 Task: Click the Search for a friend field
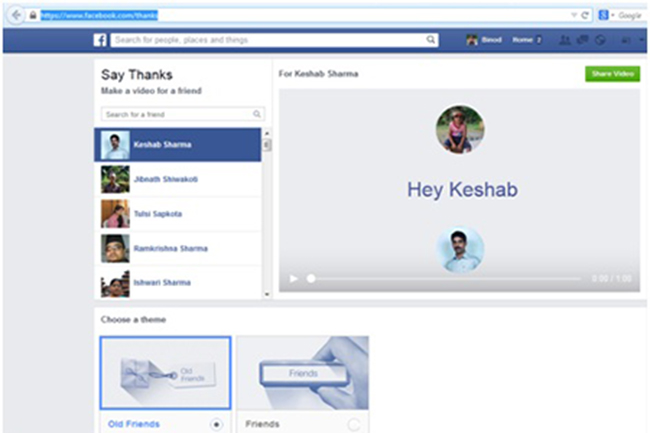183,114
